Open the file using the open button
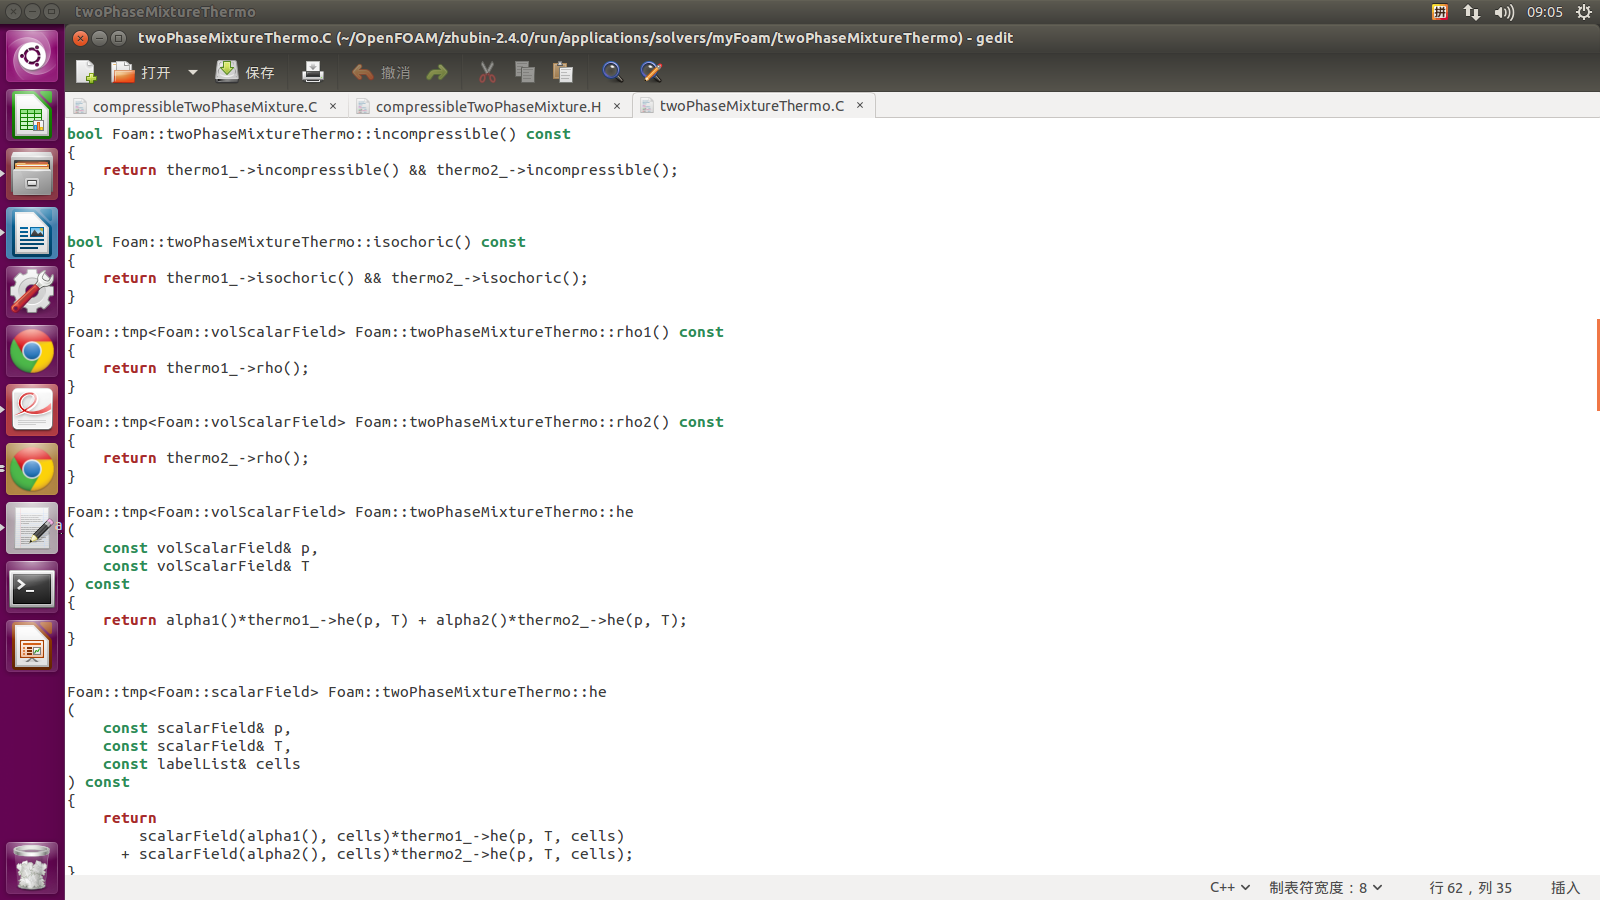The width and height of the screenshot is (1600, 900). (x=141, y=72)
